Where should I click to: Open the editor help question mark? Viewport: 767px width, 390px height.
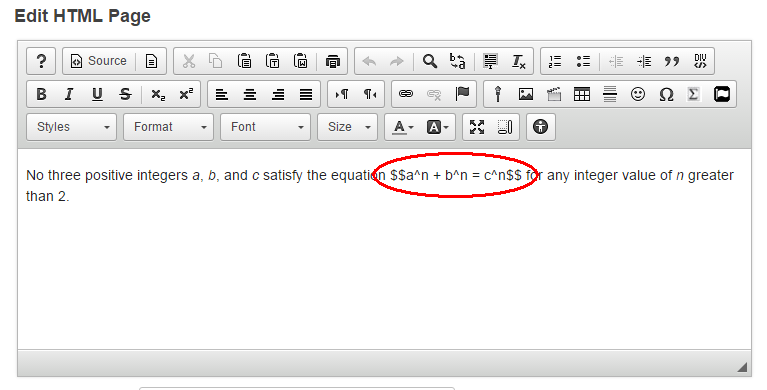tap(41, 61)
